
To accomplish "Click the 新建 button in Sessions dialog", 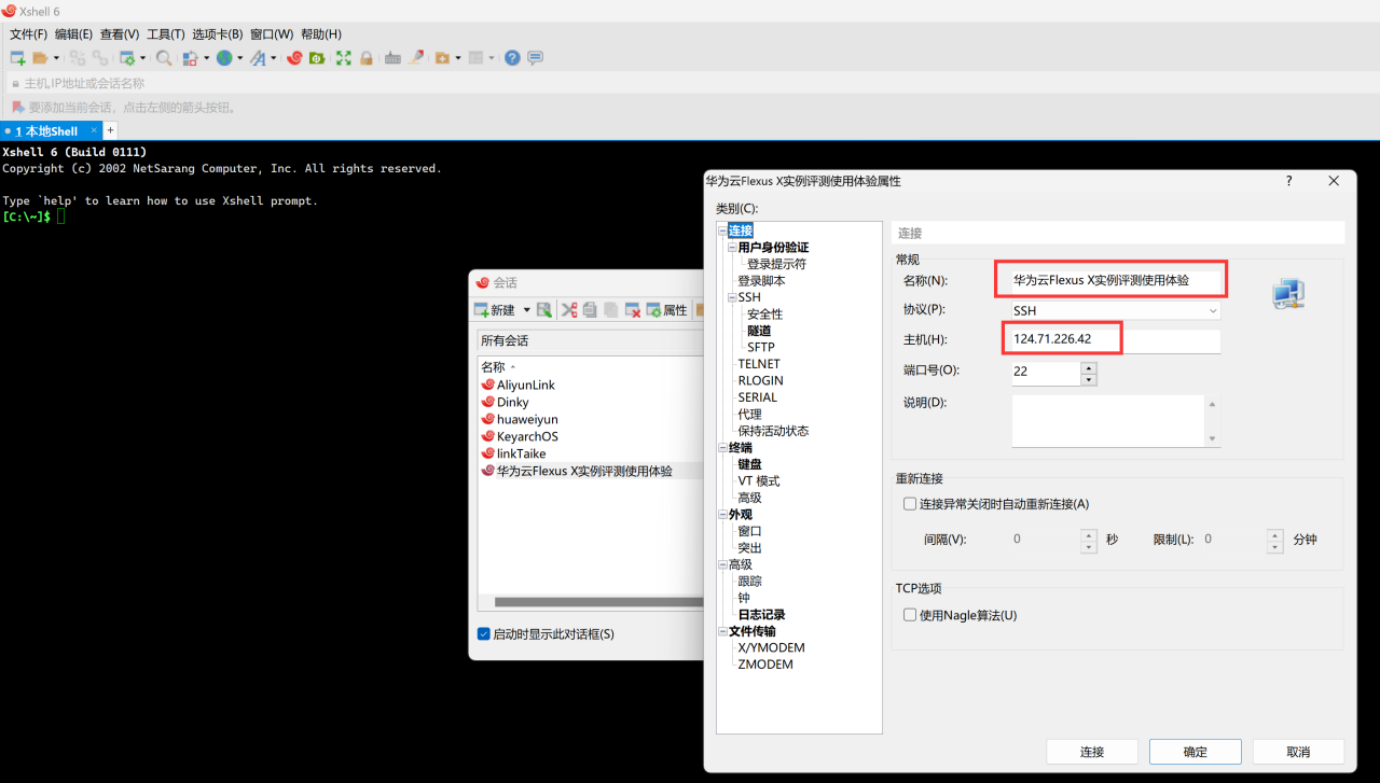I will pos(496,310).
